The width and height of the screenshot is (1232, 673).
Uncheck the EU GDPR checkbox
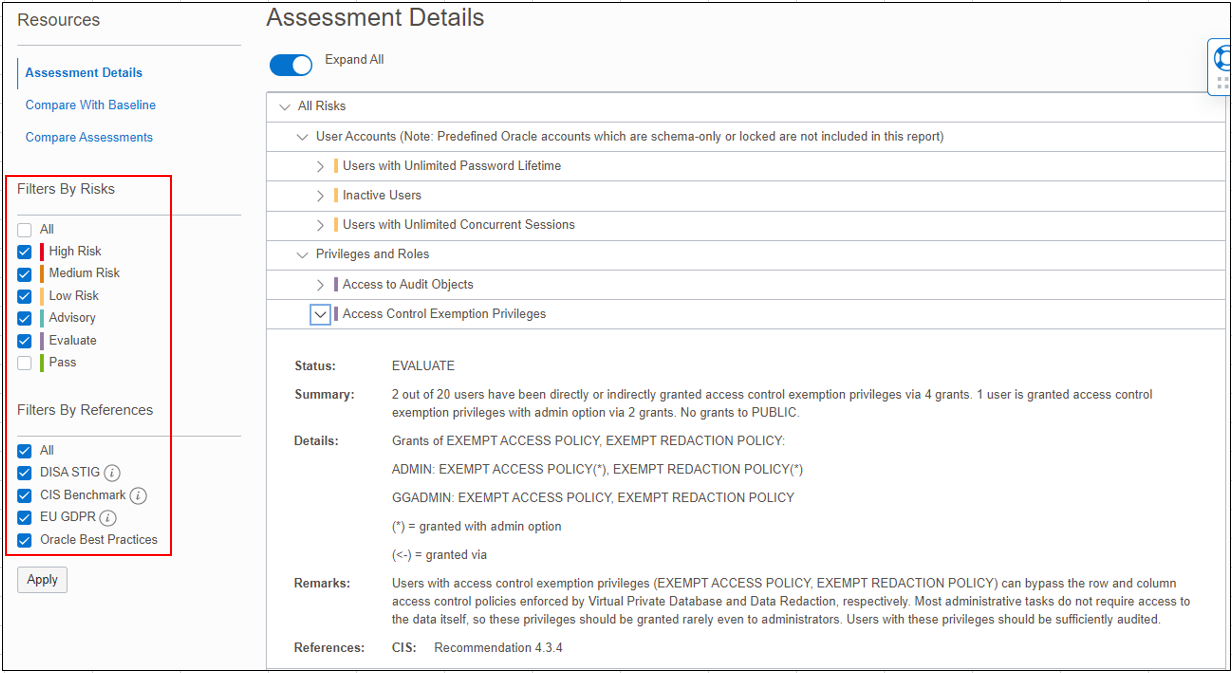25,518
